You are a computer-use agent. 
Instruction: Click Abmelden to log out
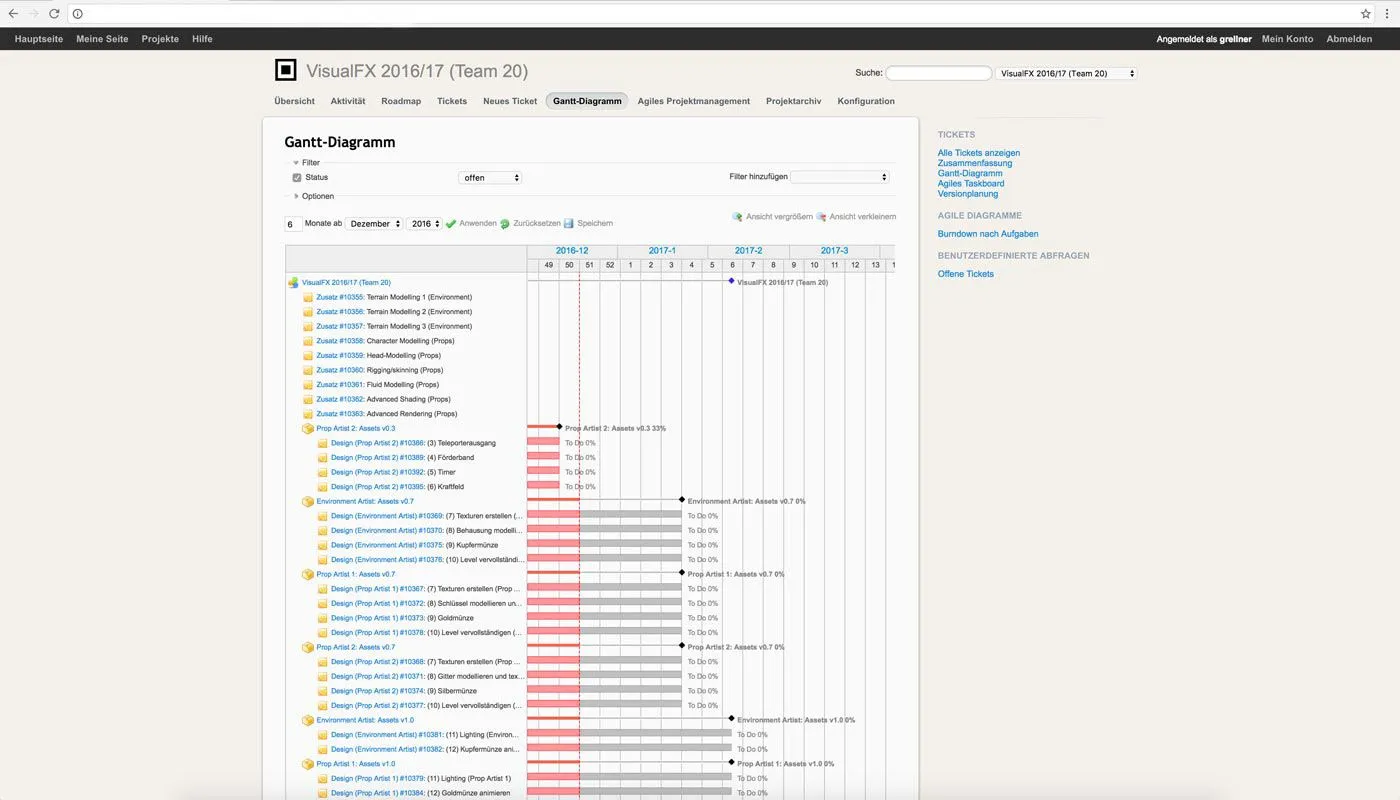coord(1349,39)
